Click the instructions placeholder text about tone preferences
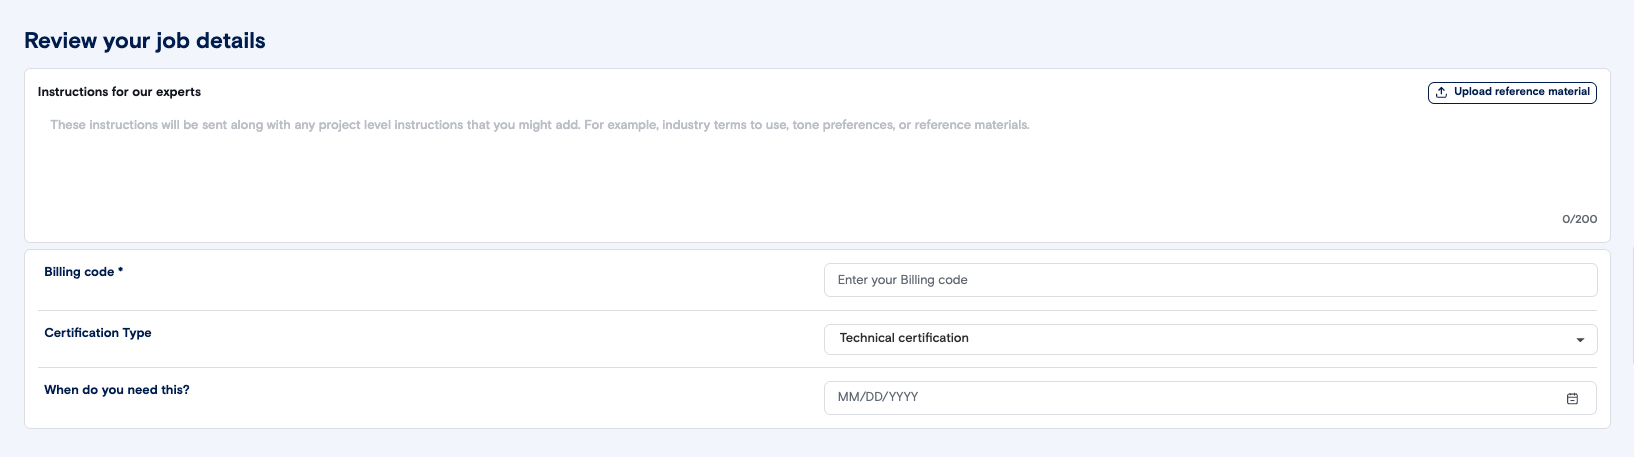The image size is (1634, 457). pos(840,125)
